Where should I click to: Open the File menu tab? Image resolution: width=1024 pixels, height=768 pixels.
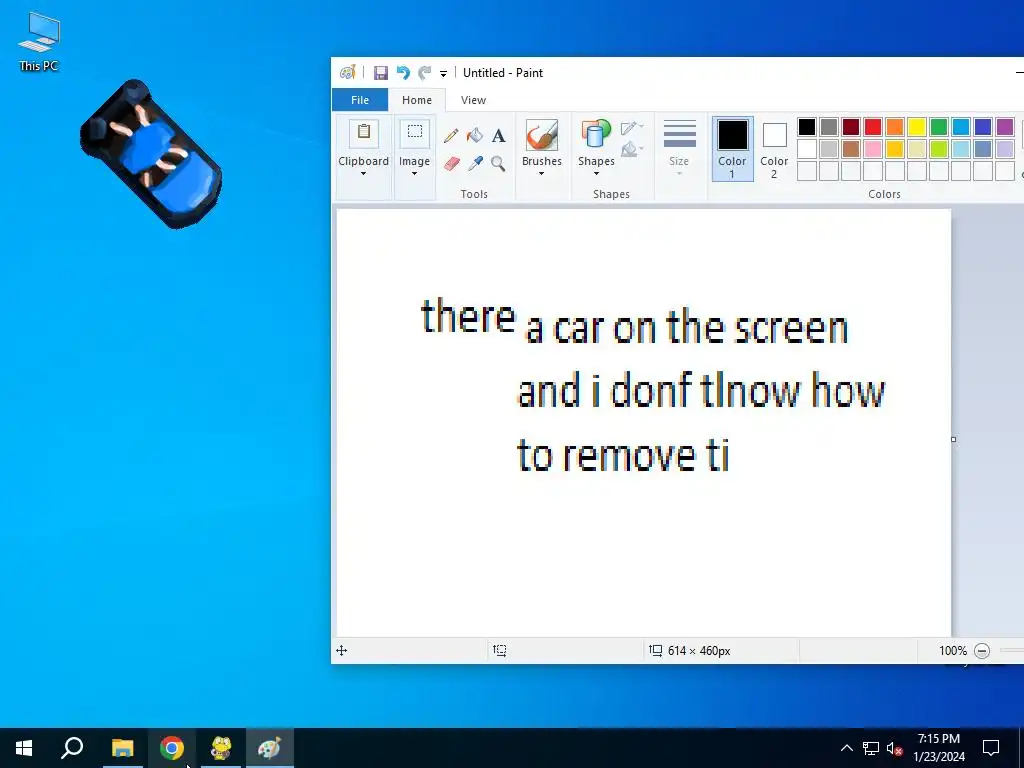click(360, 100)
